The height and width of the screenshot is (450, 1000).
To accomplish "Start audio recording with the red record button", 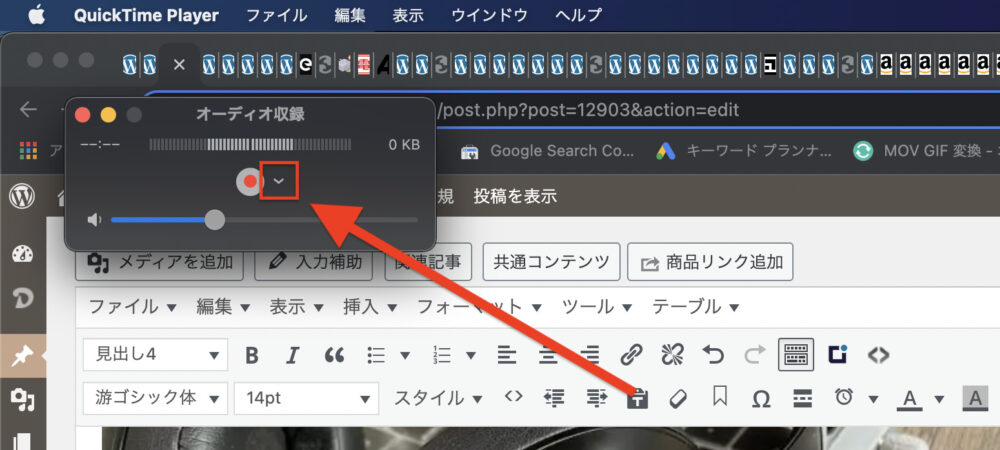I will point(249,182).
